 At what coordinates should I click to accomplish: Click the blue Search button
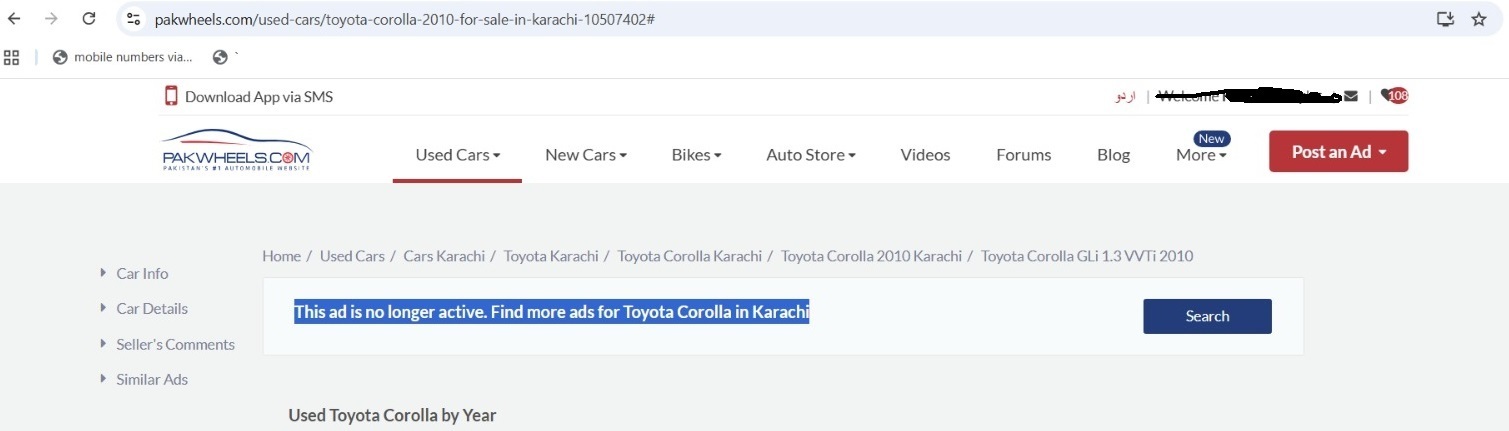coord(1207,316)
